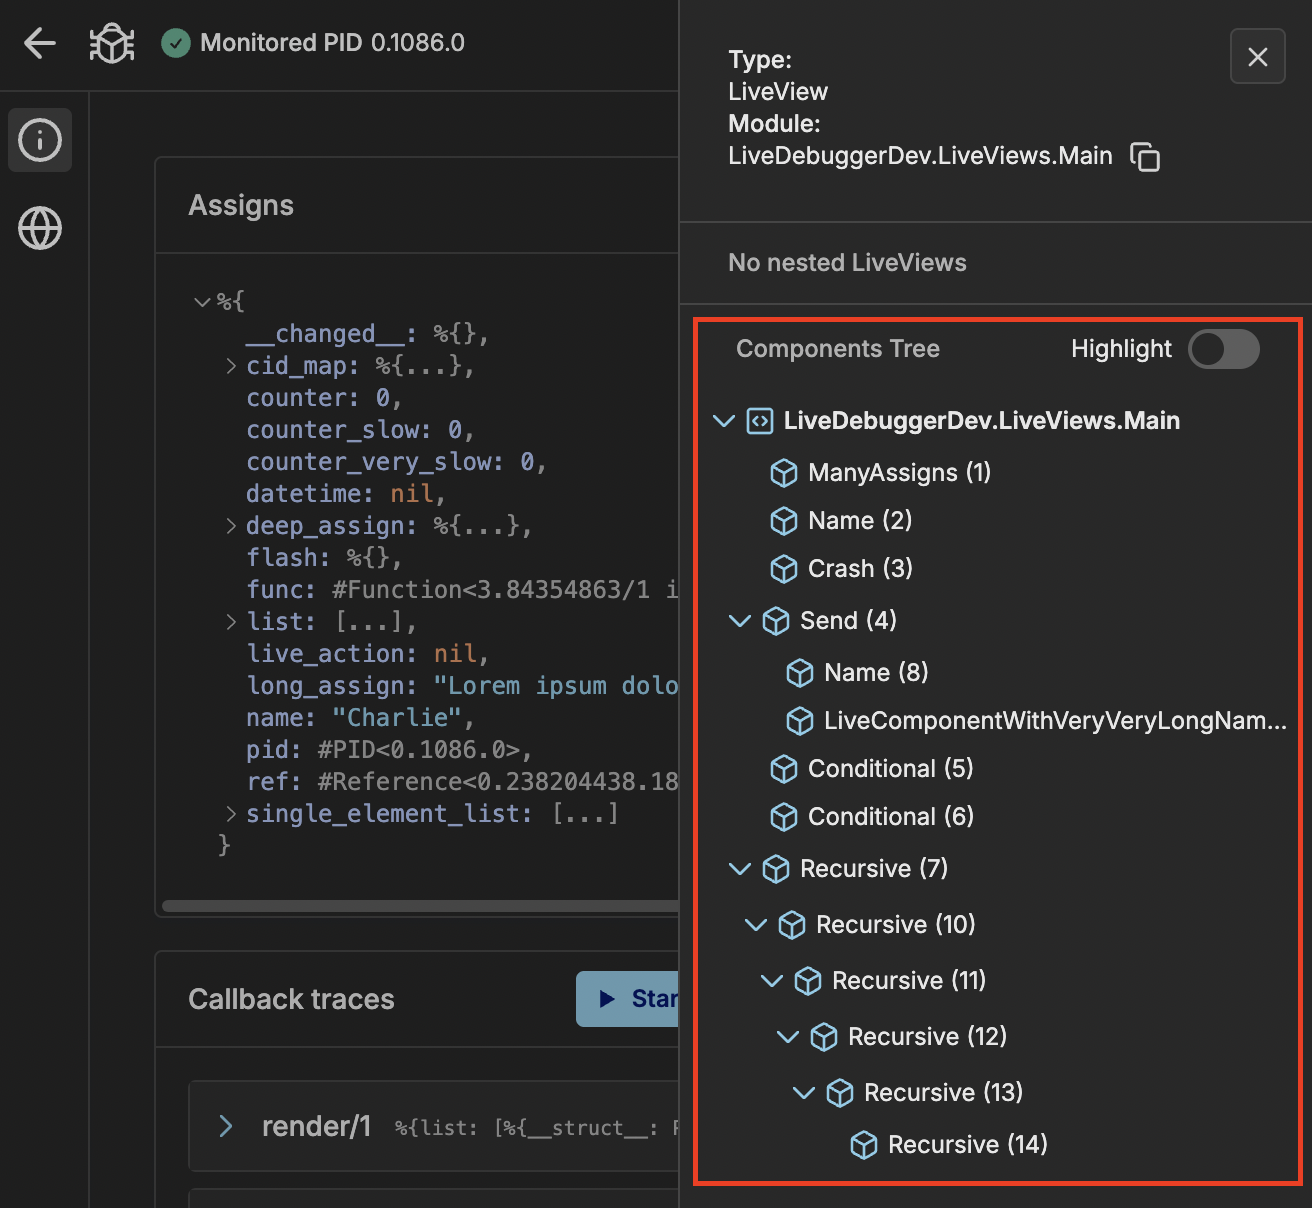The width and height of the screenshot is (1312, 1208).
Task: Click the cube icon next to Recursive (14)
Action: 864,1145
